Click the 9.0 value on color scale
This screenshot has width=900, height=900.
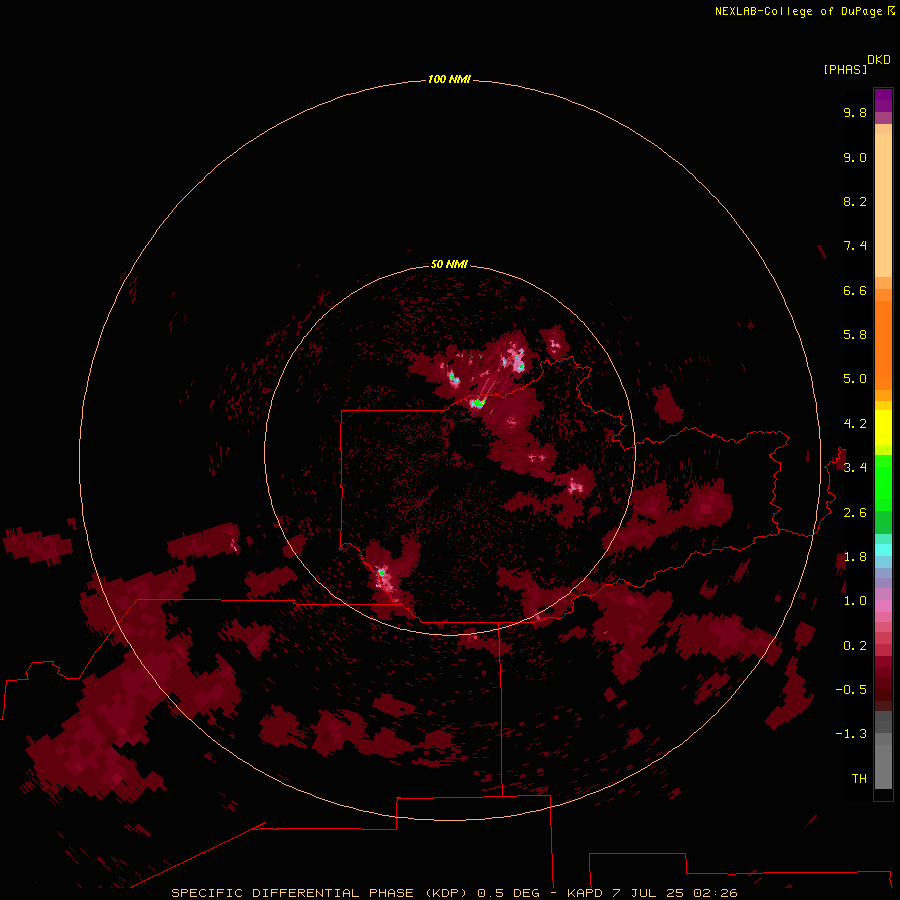tap(855, 157)
